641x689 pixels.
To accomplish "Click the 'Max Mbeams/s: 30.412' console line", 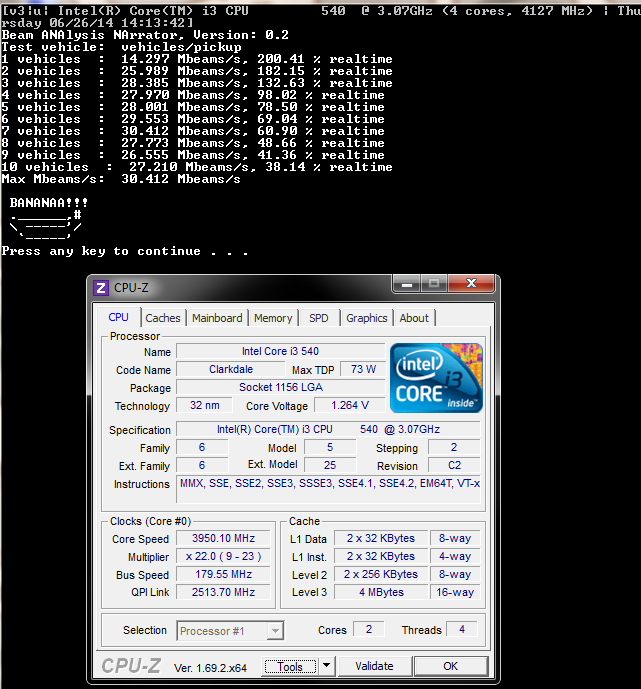I will (x=121, y=179).
